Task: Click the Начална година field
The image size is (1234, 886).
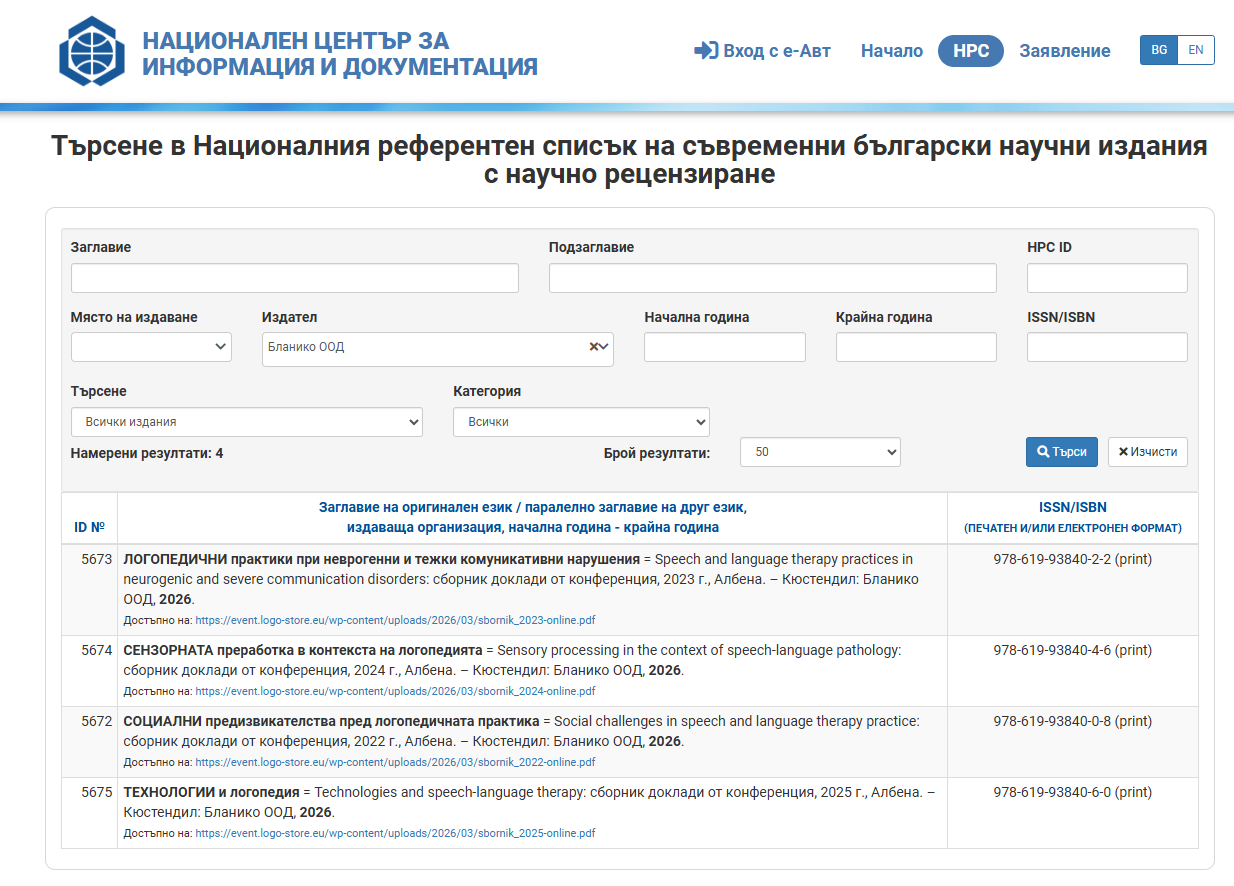Action: [x=725, y=347]
